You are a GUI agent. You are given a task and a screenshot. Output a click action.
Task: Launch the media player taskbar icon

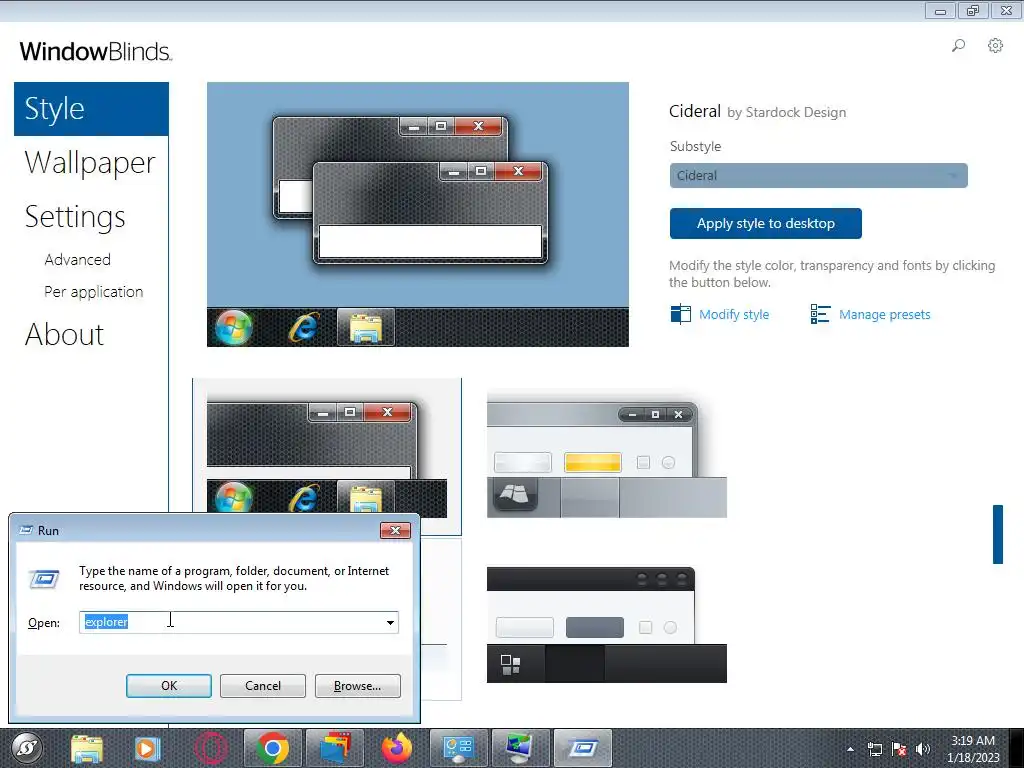(148, 748)
